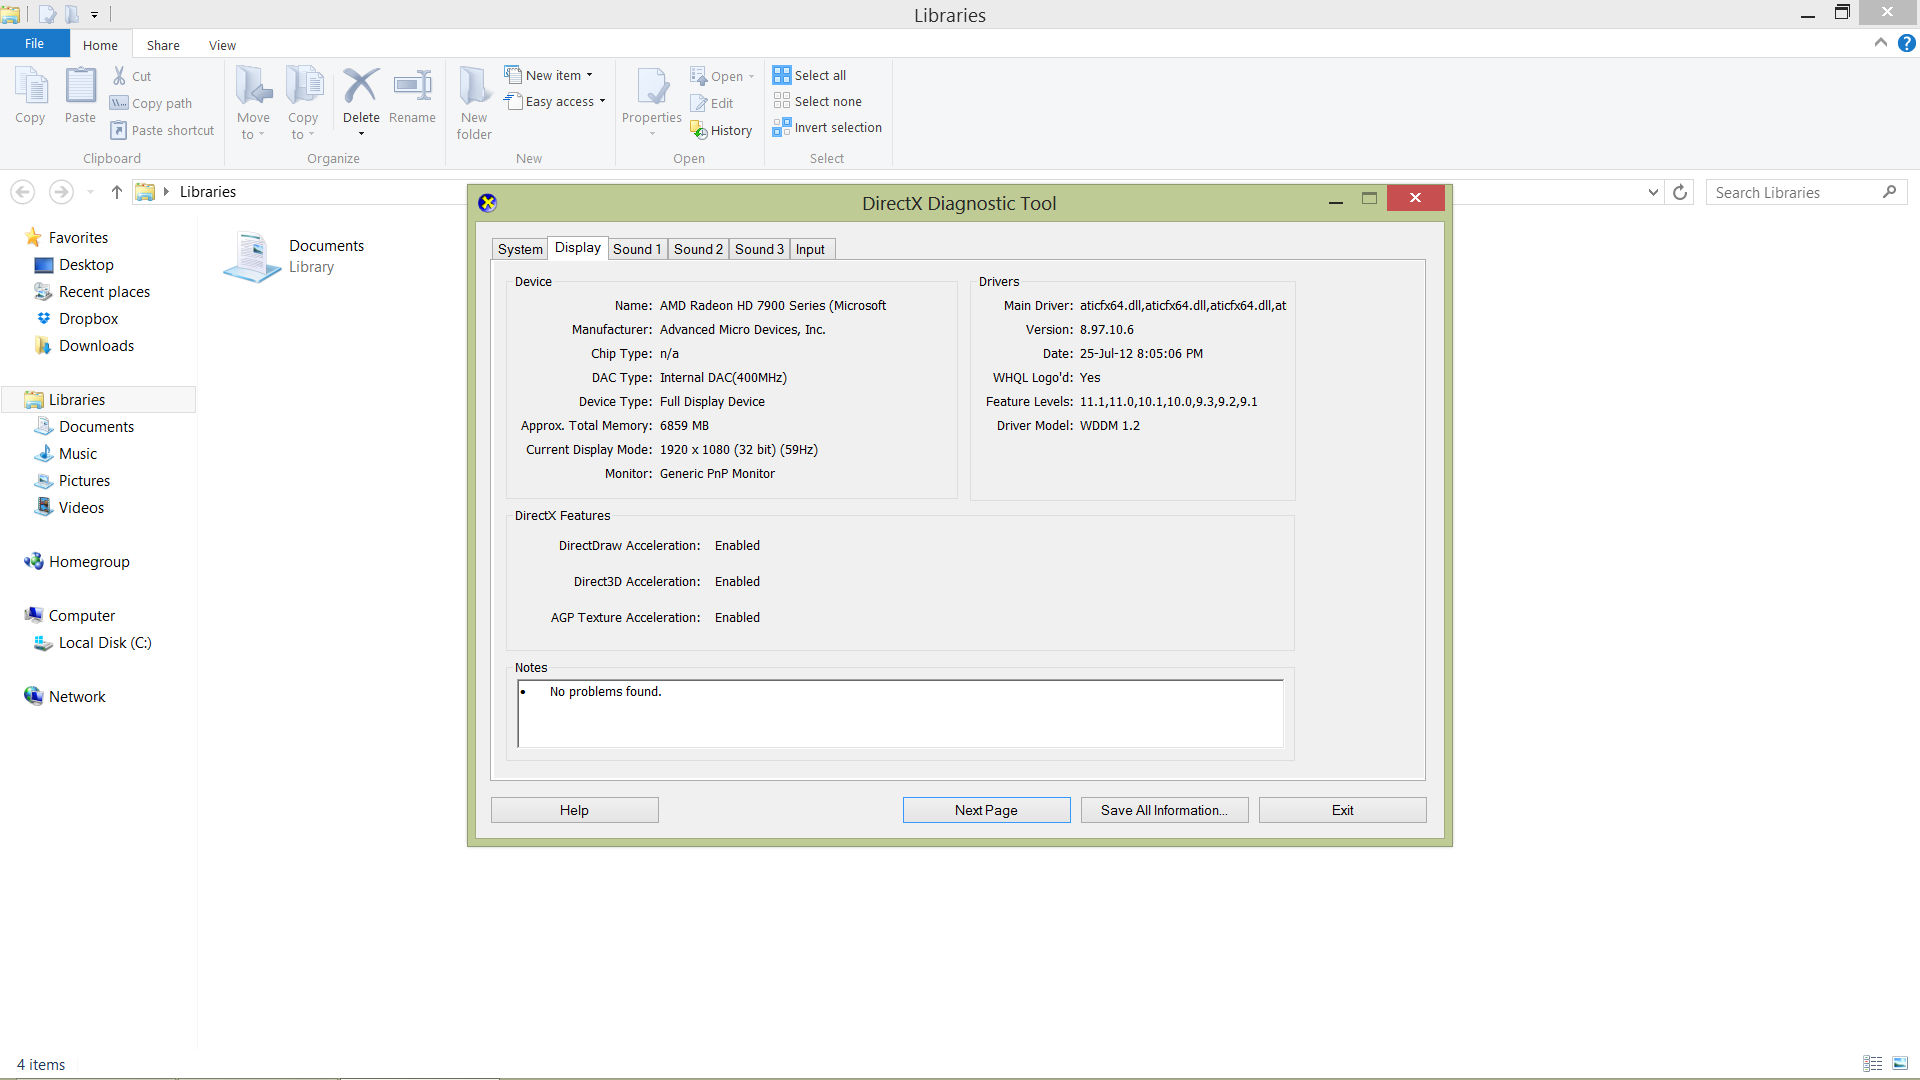Go up one level with up arrow

click(x=116, y=192)
